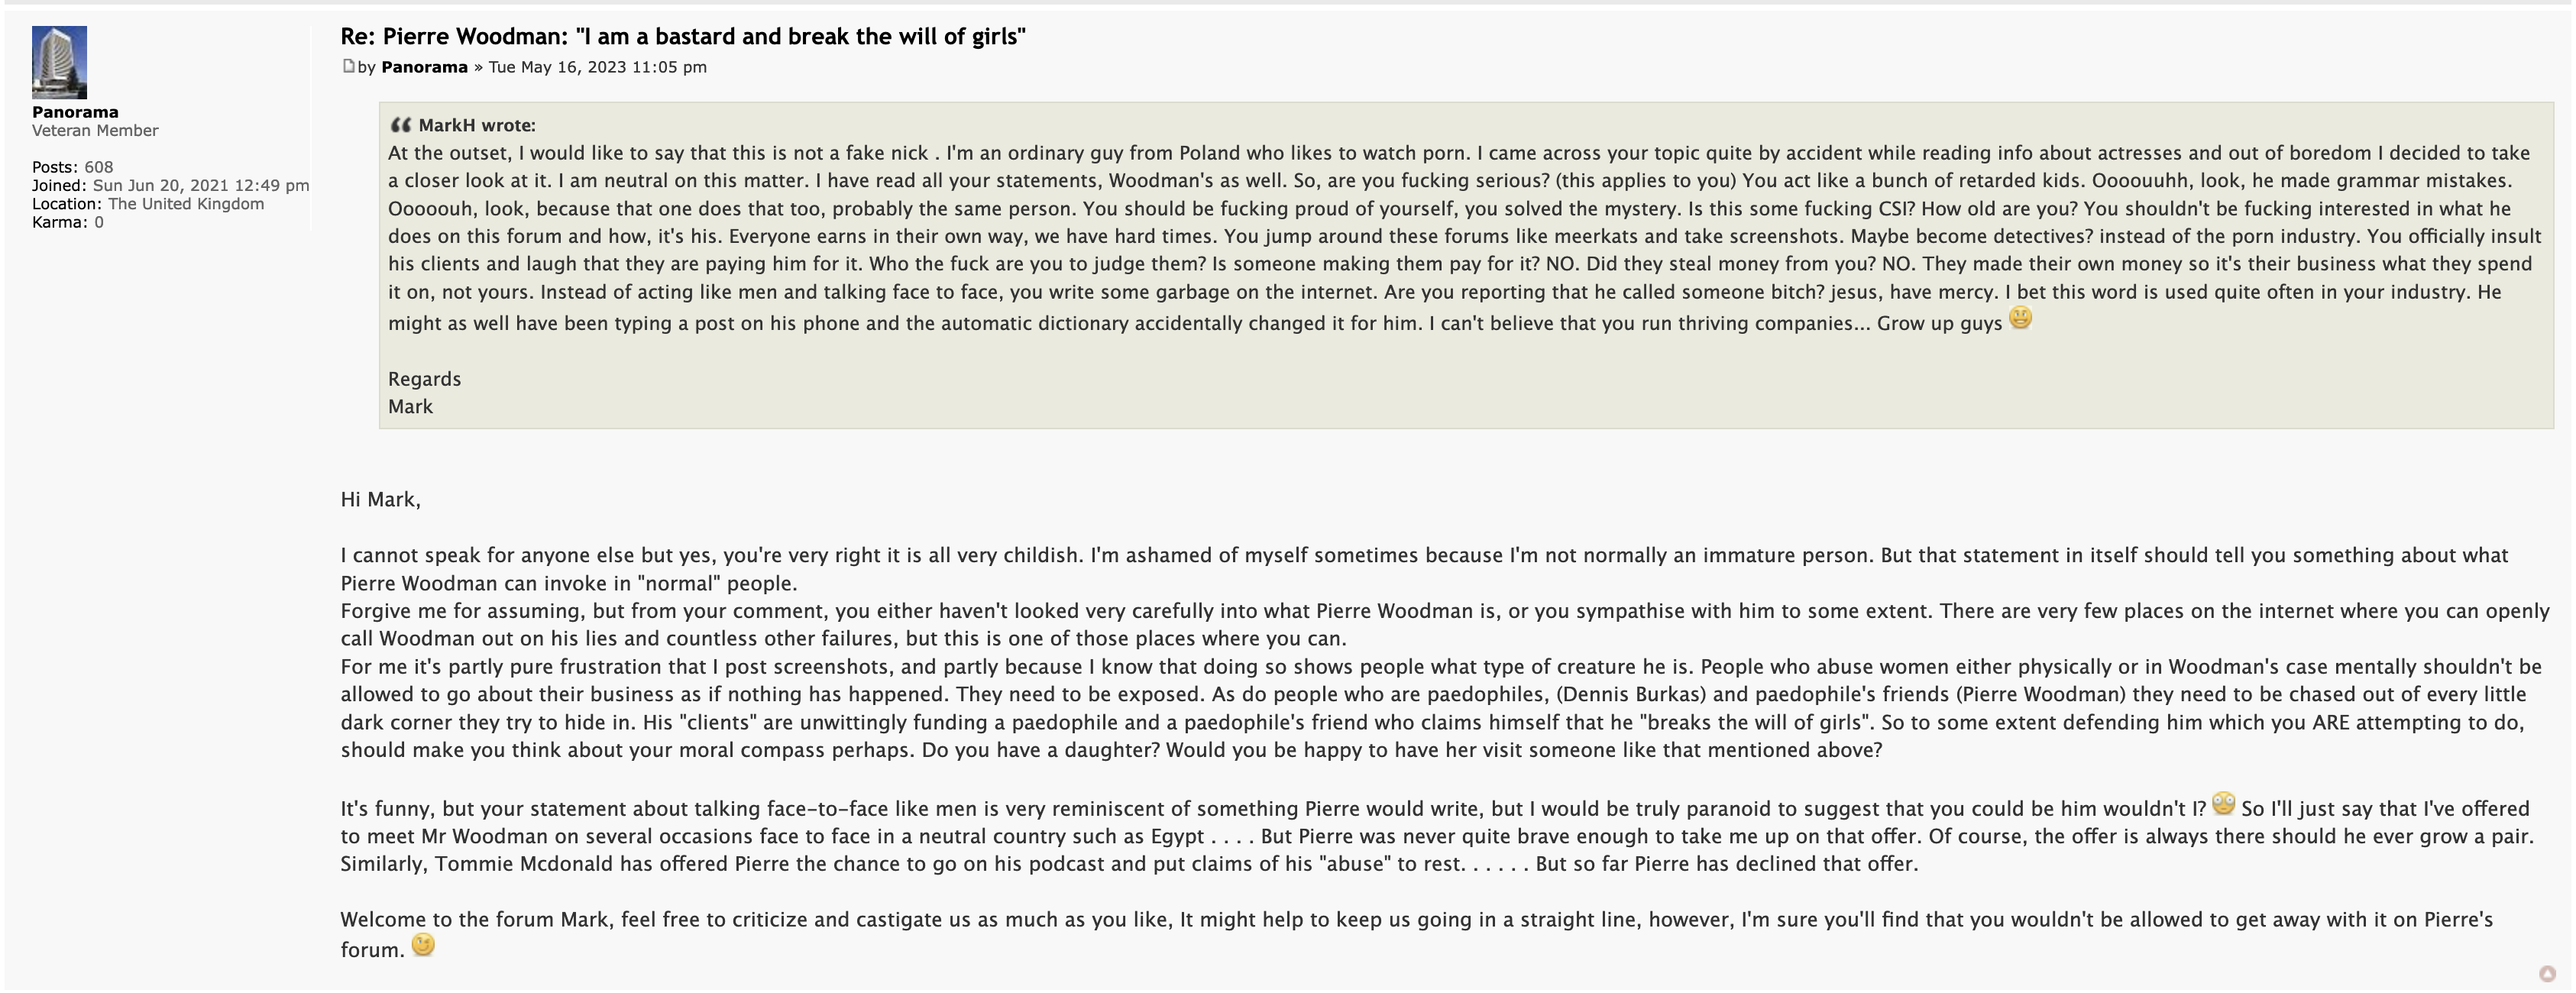Click the winking emoji after "forum."
Image resolution: width=2576 pixels, height=993 pixels.
[423, 945]
